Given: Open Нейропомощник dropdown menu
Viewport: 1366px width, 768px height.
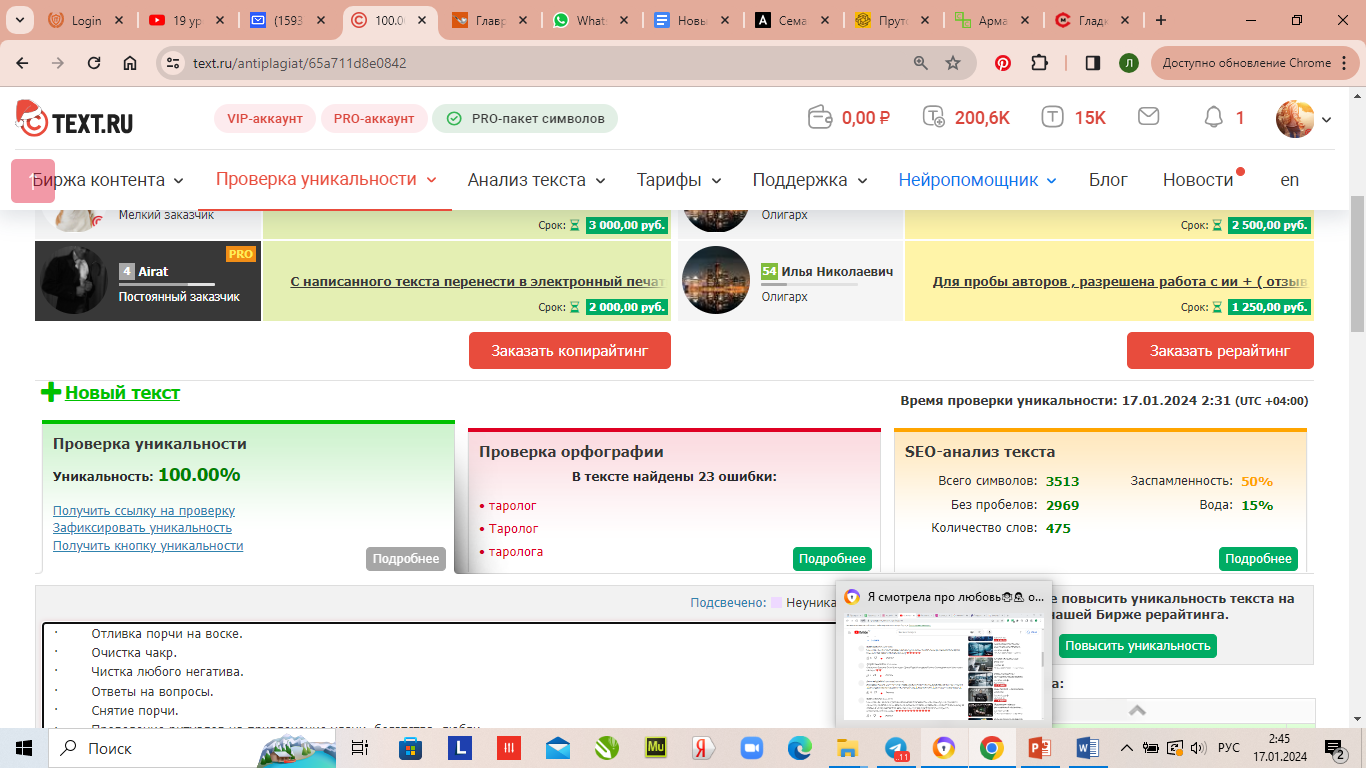Looking at the screenshot, I should click(977, 180).
